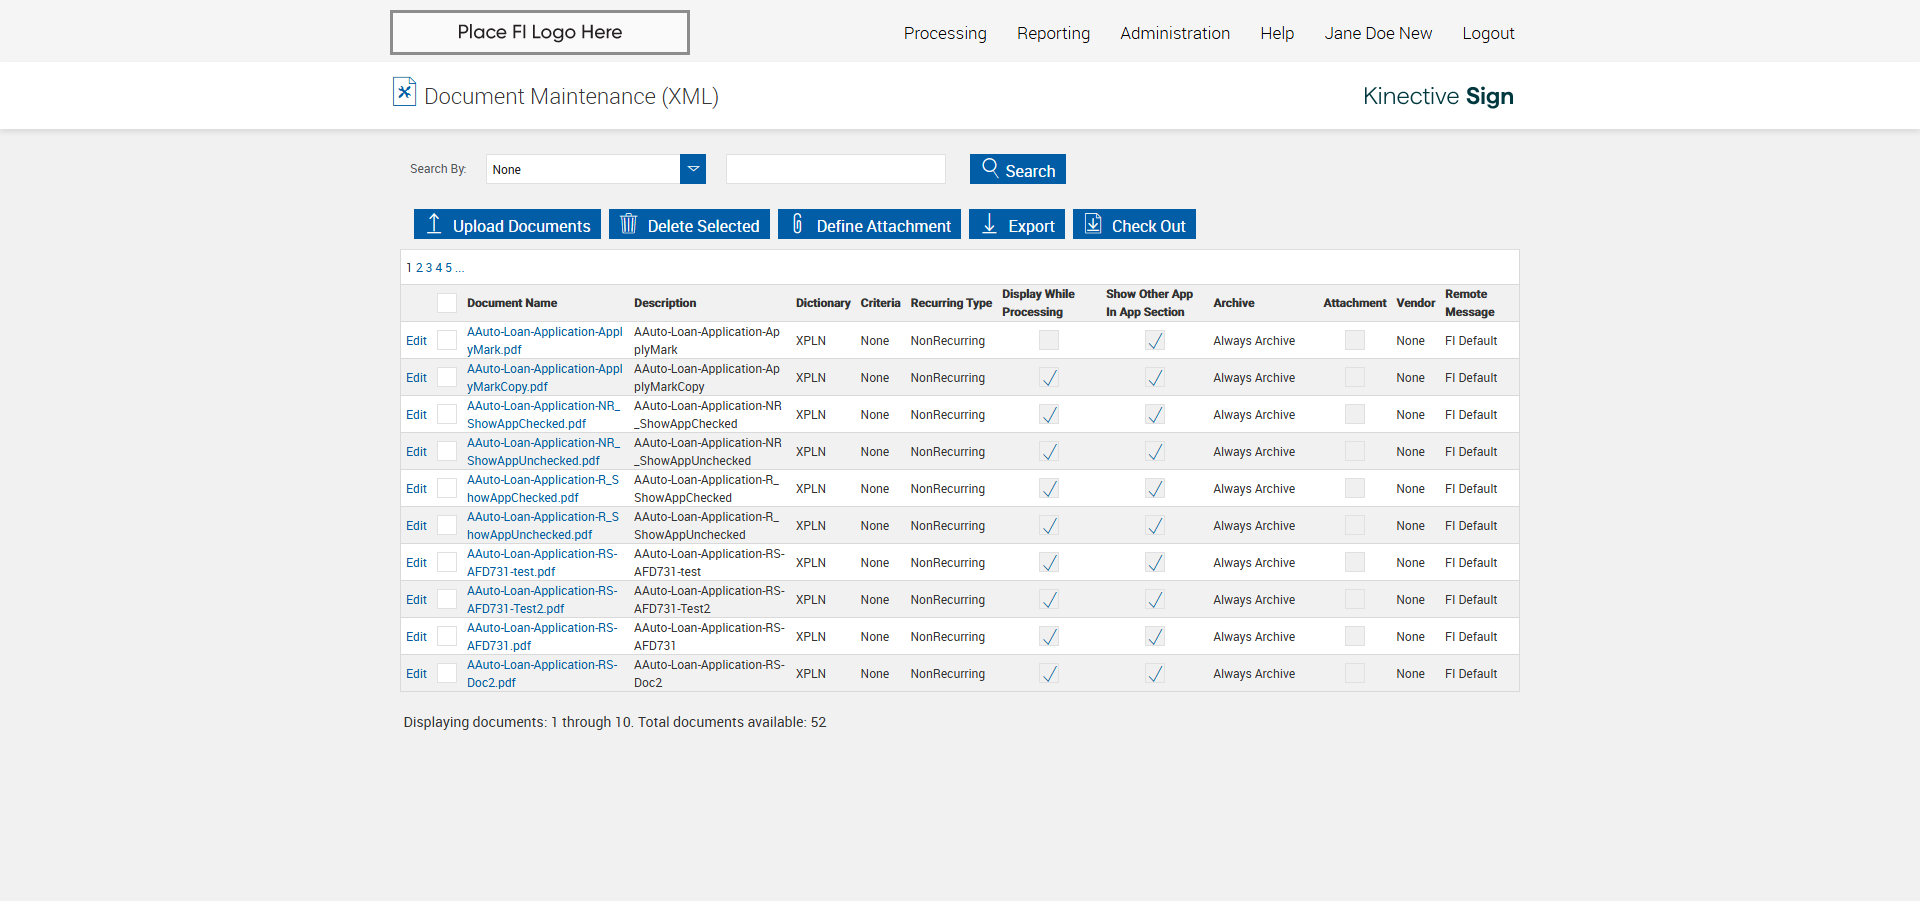Tick the select-all checkbox in table header
This screenshot has height=901, width=1920.
pyautogui.click(x=447, y=303)
